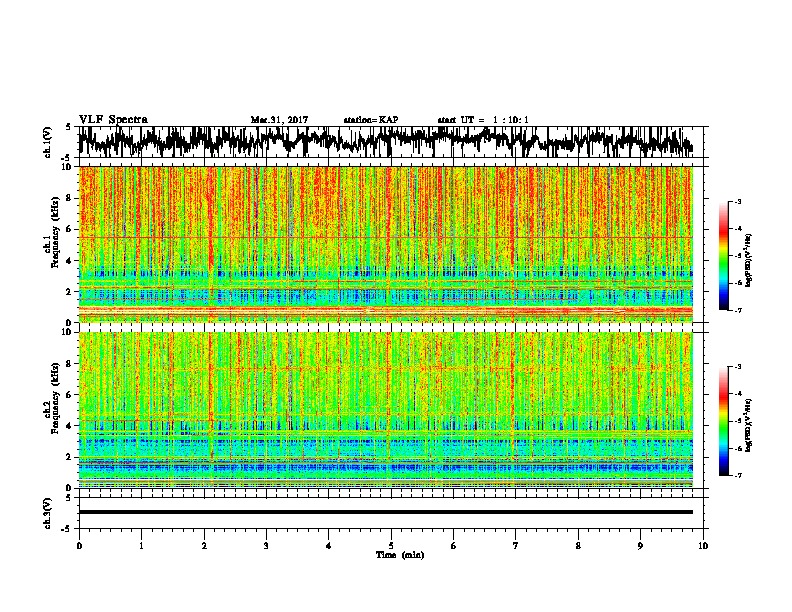Click the 8 kHz tick of ch.1 spectrogram
The height and width of the screenshot is (612, 792).
pyautogui.click(x=70, y=198)
